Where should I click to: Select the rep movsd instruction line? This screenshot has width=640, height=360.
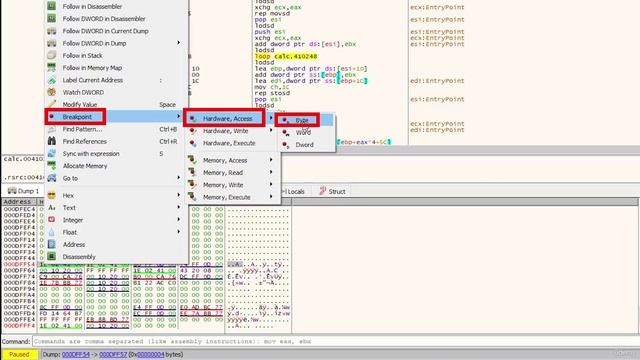[272, 13]
